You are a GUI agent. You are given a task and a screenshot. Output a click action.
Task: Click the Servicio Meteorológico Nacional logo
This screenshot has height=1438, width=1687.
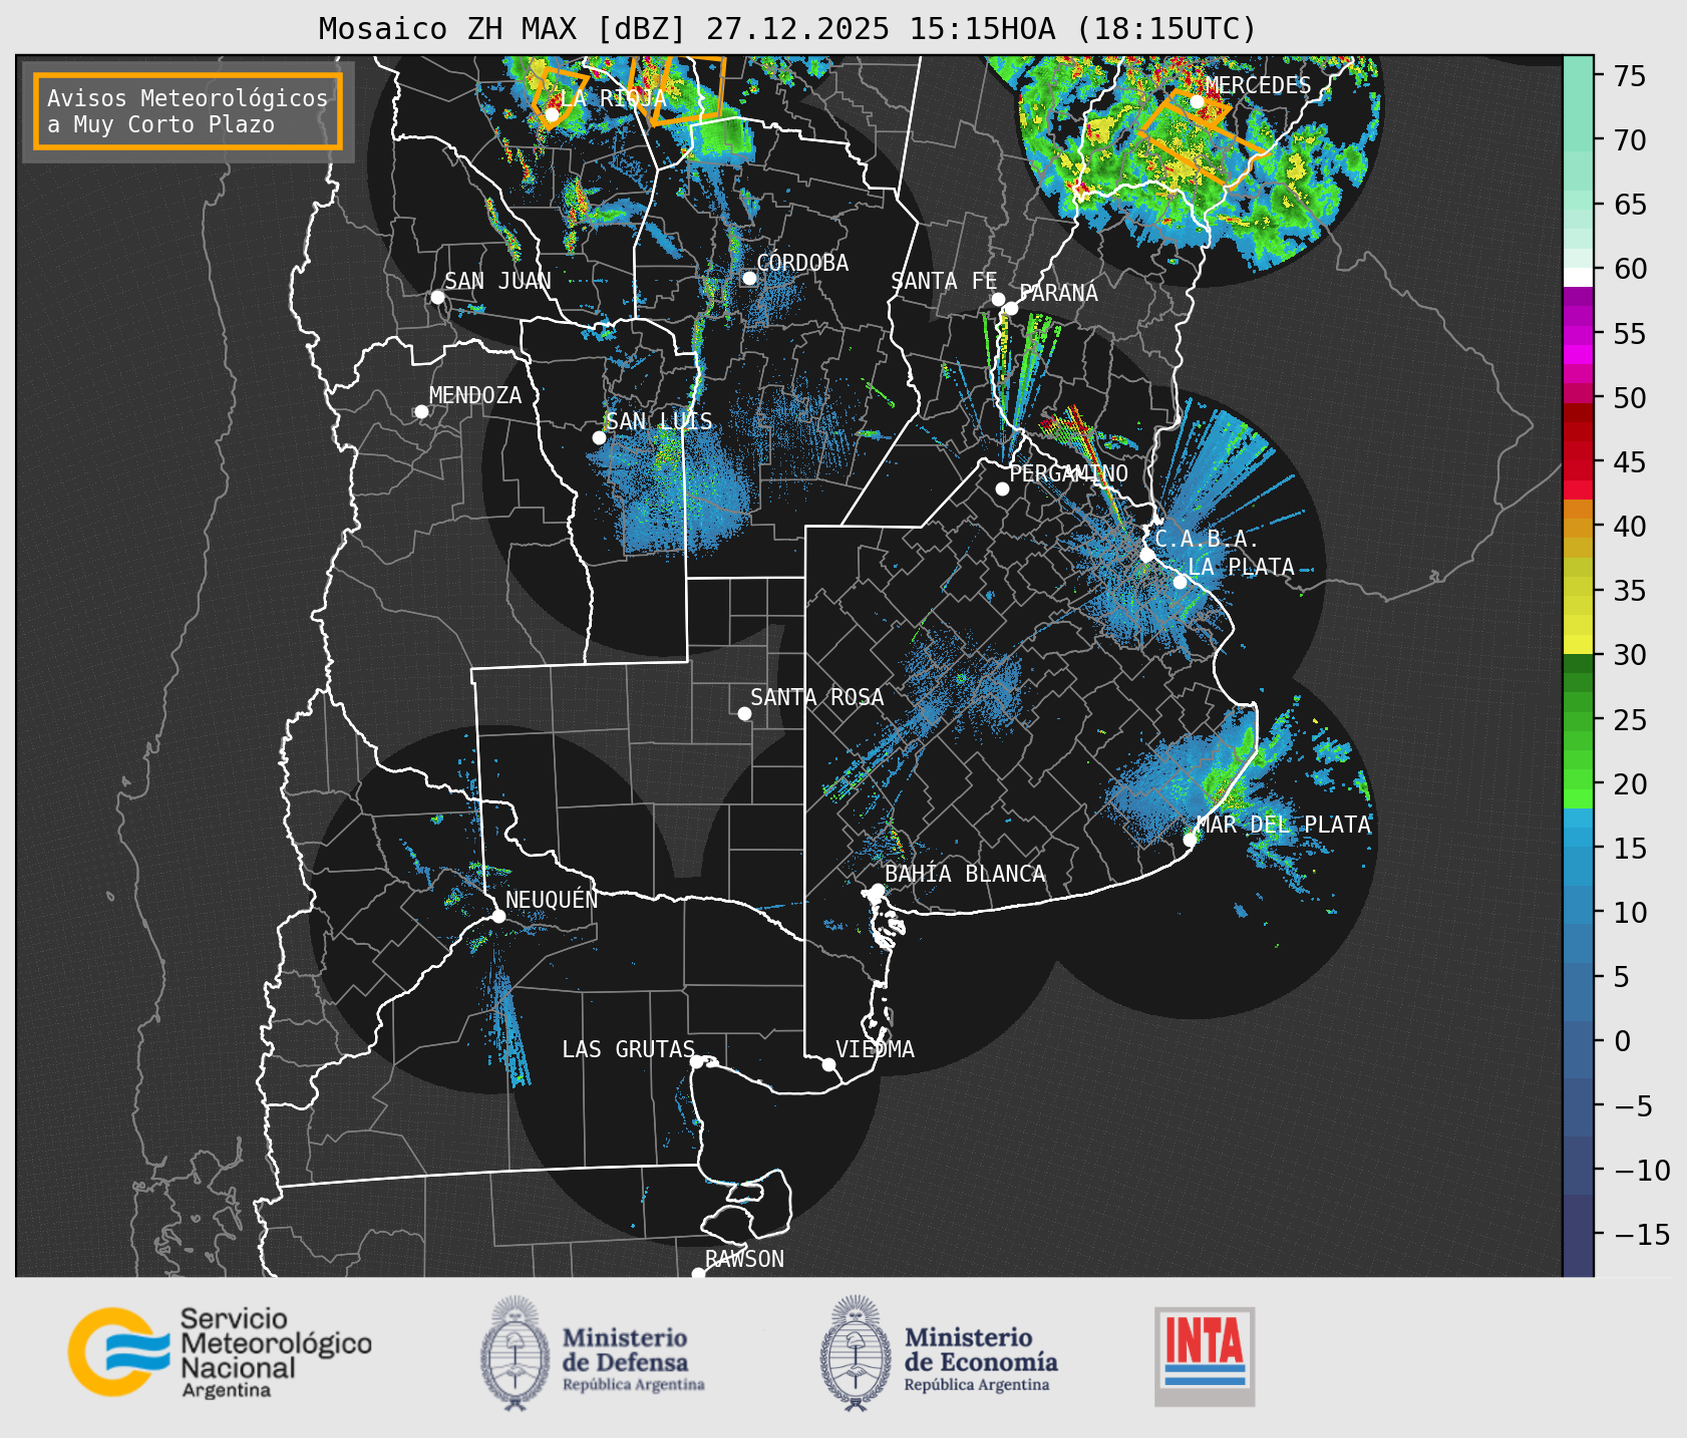click(220, 1352)
